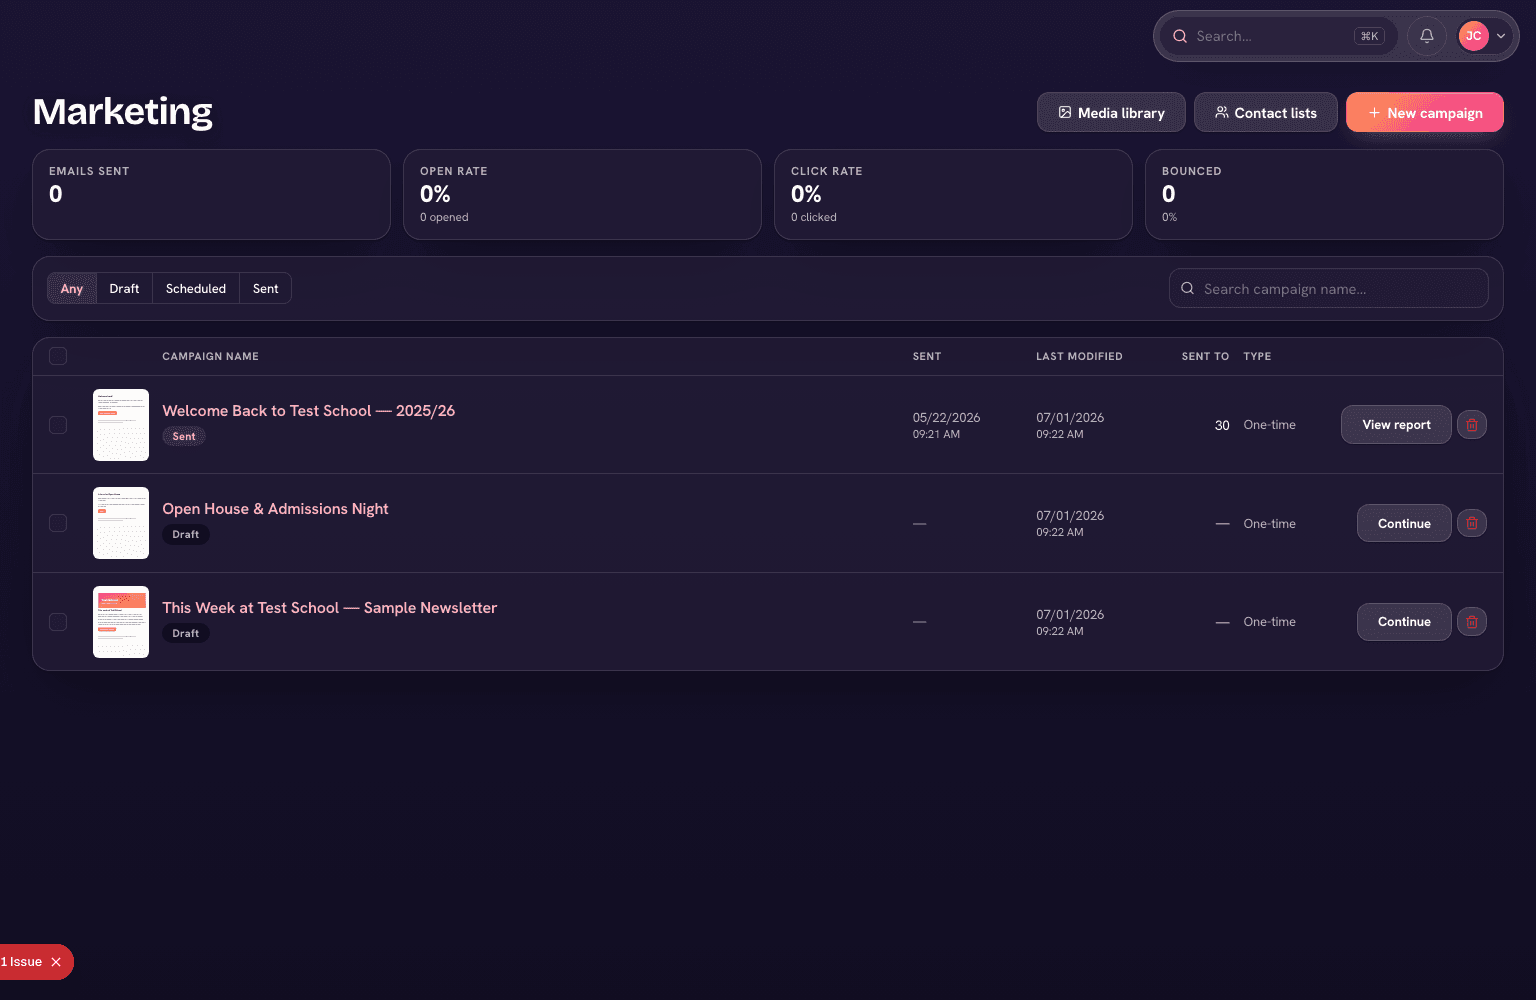1536x1000 pixels.
Task: Click the Sent status badge on Welcome Back
Action: coord(184,436)
